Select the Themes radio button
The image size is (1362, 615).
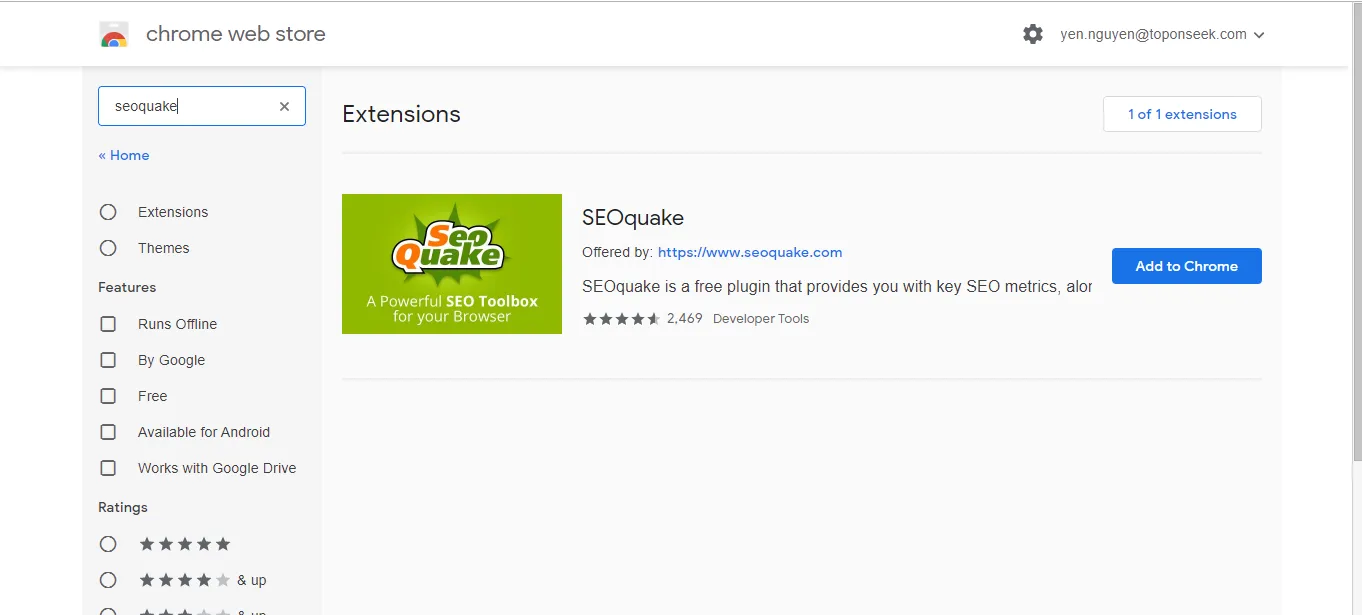[108, 248]
